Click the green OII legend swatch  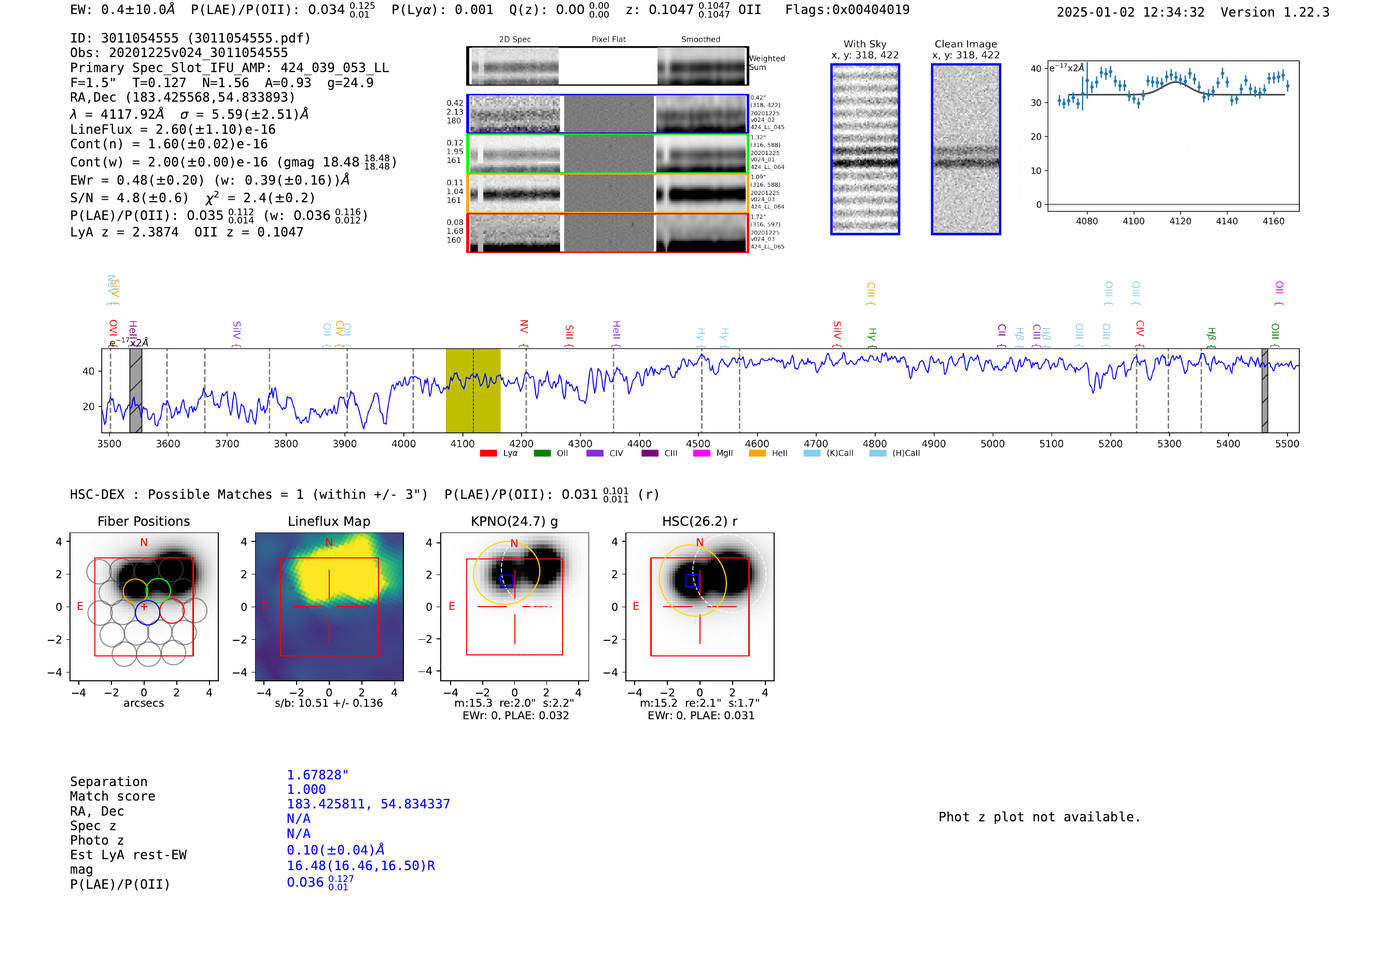coord(542,453)
